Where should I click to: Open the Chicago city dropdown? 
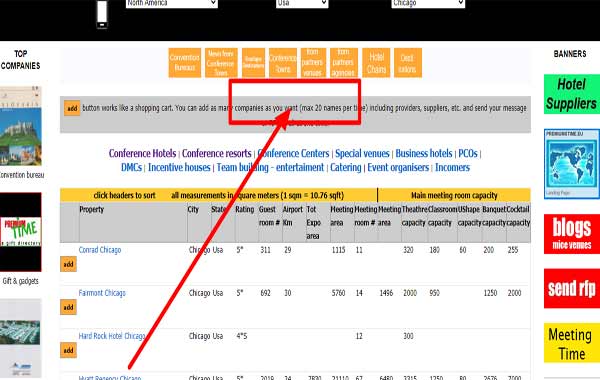pyautogui.click(x=428, y=3)
